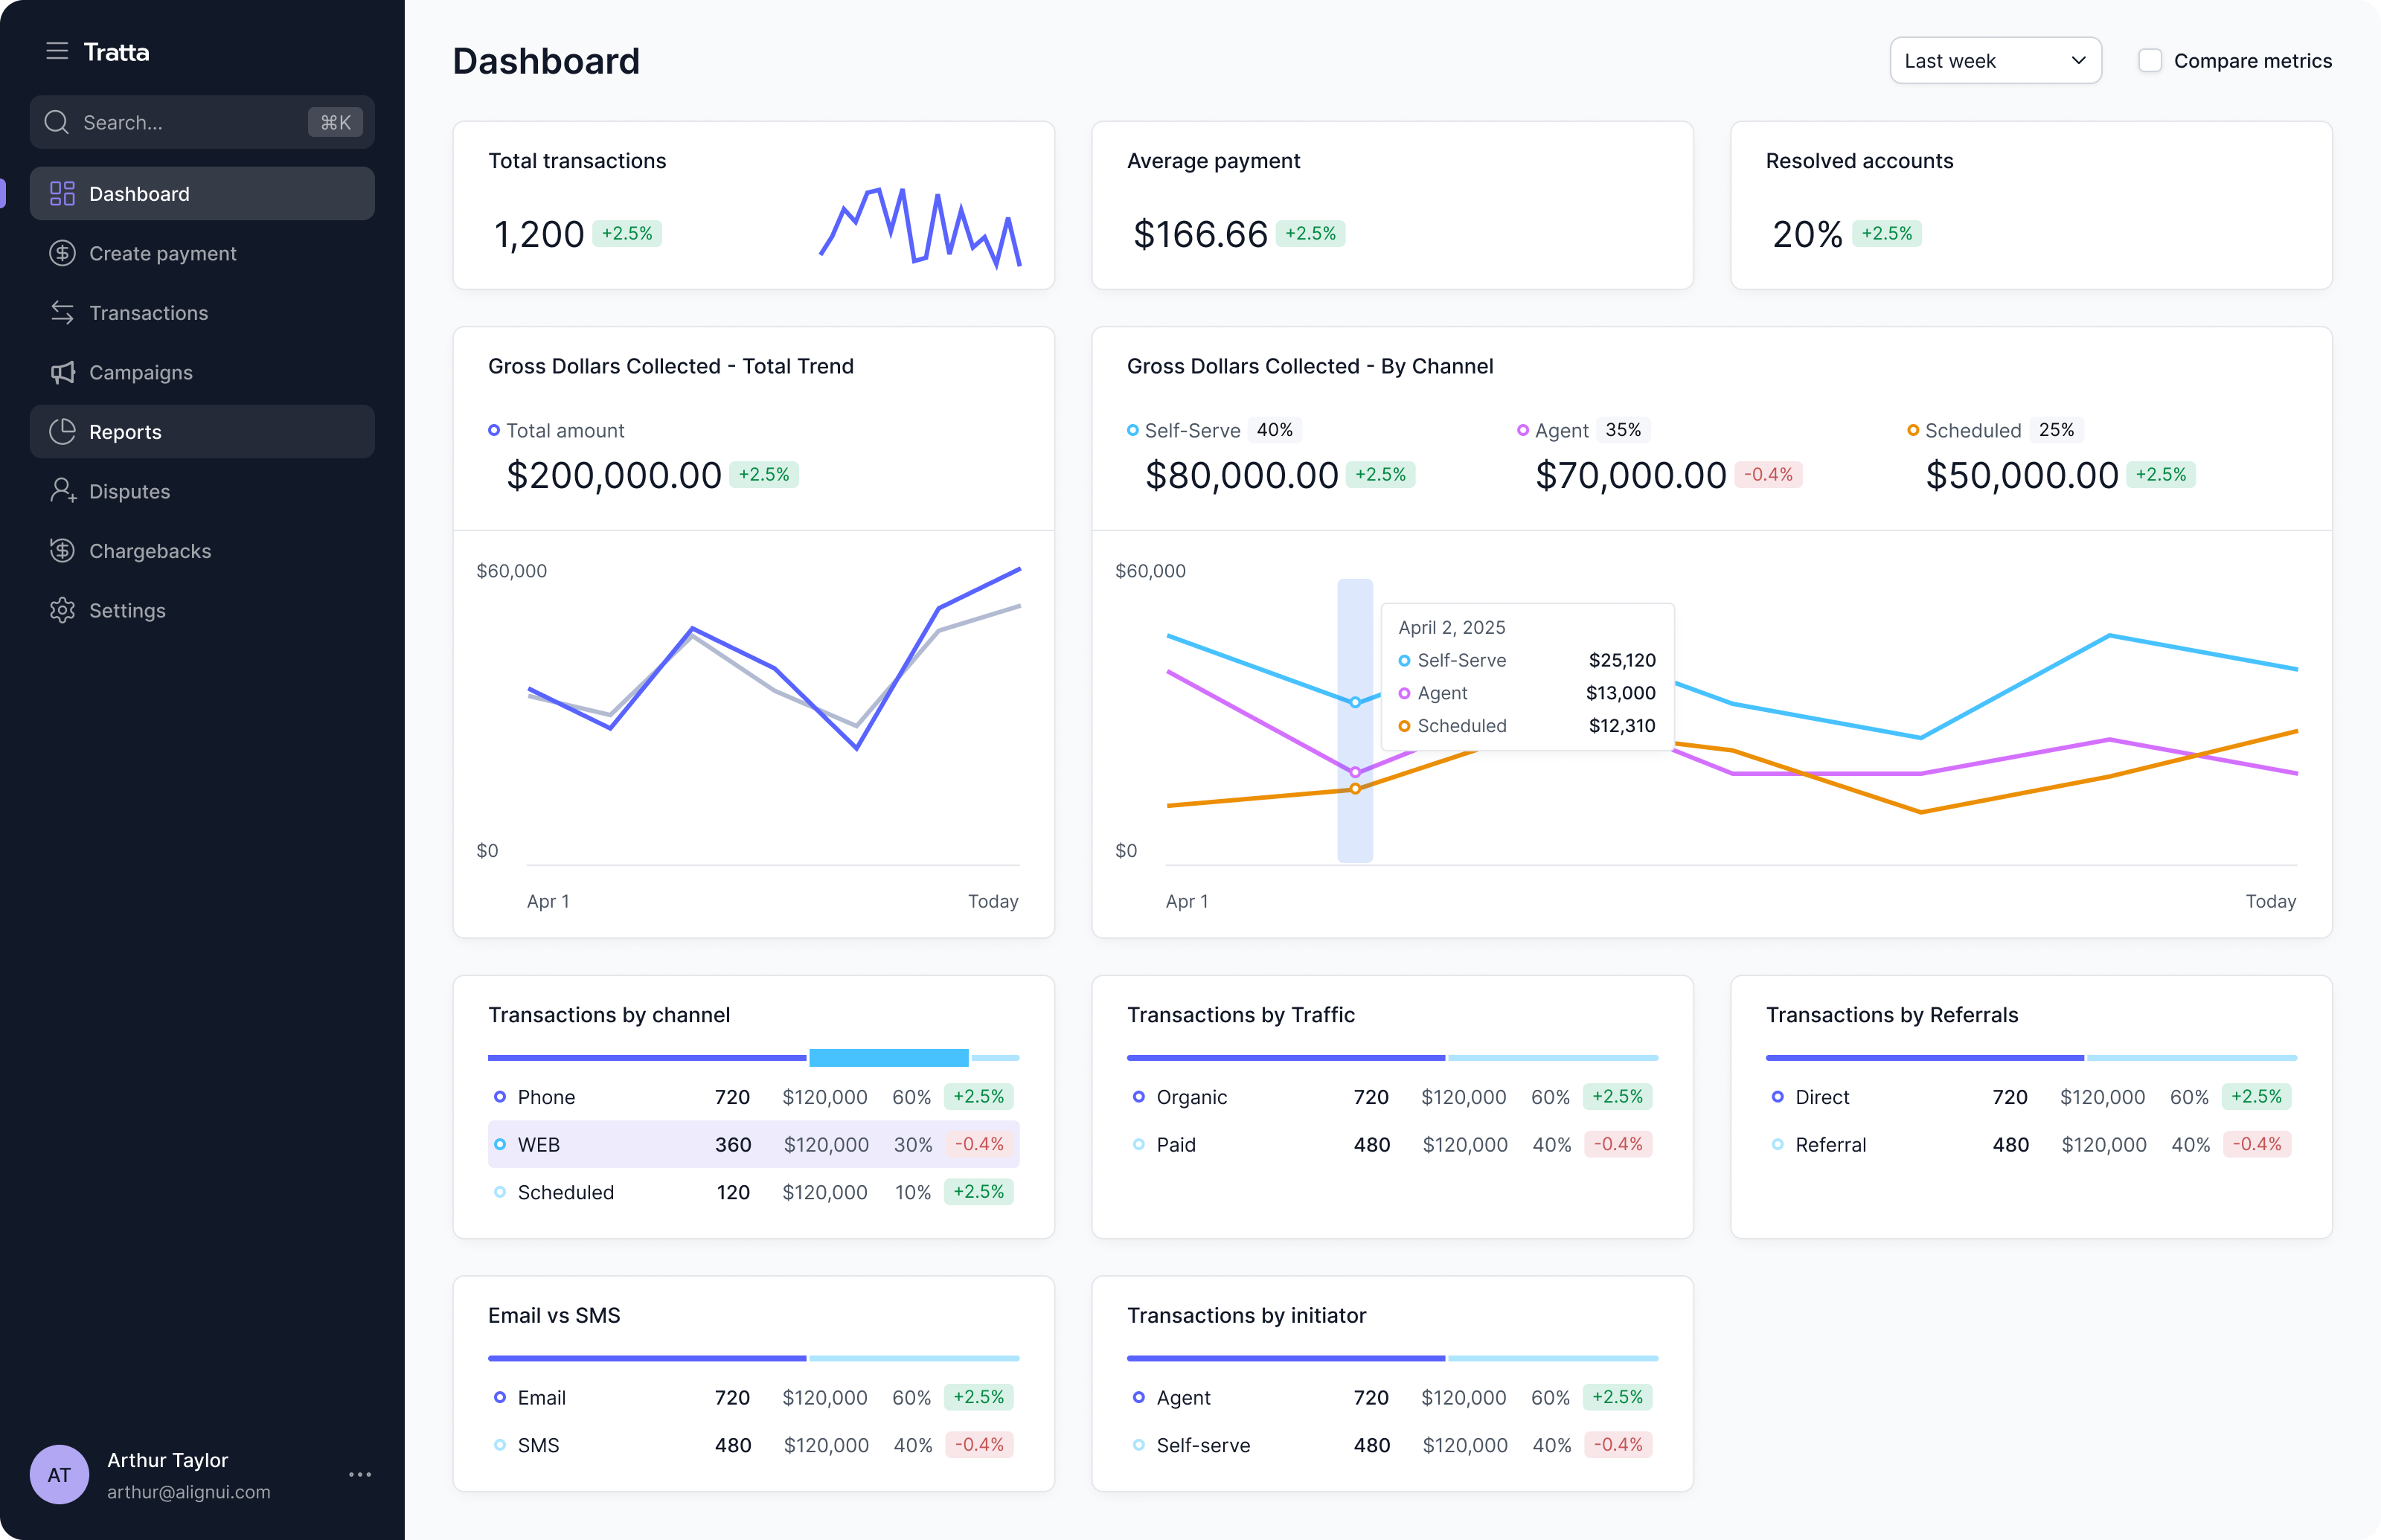
Task: Open the Campaigns menu item
Action: tap(141, 372)
